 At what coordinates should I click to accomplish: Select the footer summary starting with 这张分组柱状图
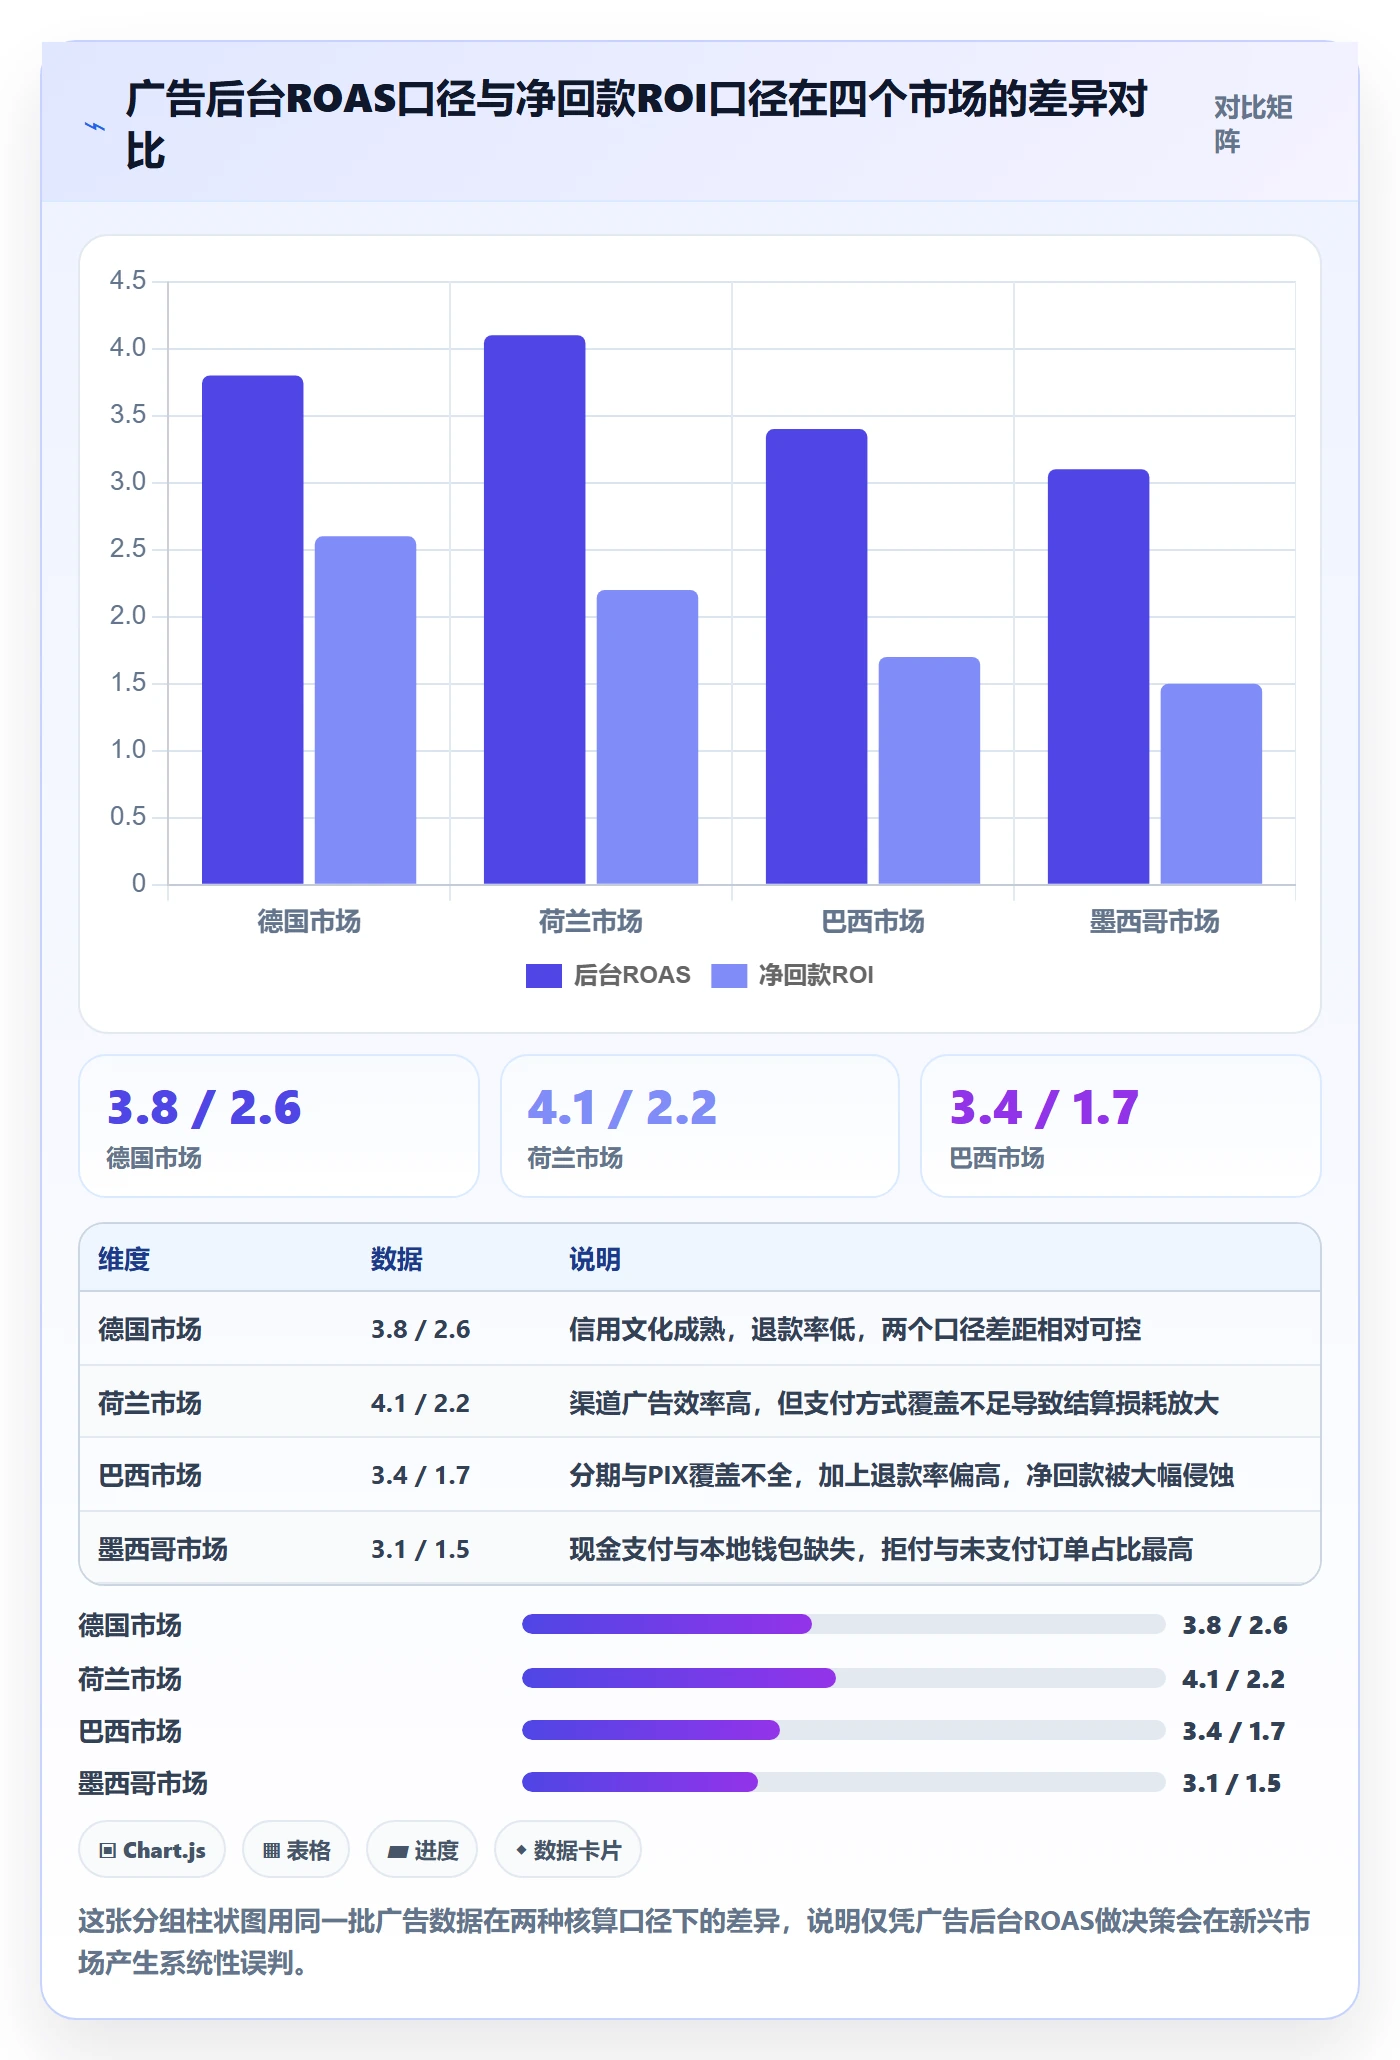695,1942
